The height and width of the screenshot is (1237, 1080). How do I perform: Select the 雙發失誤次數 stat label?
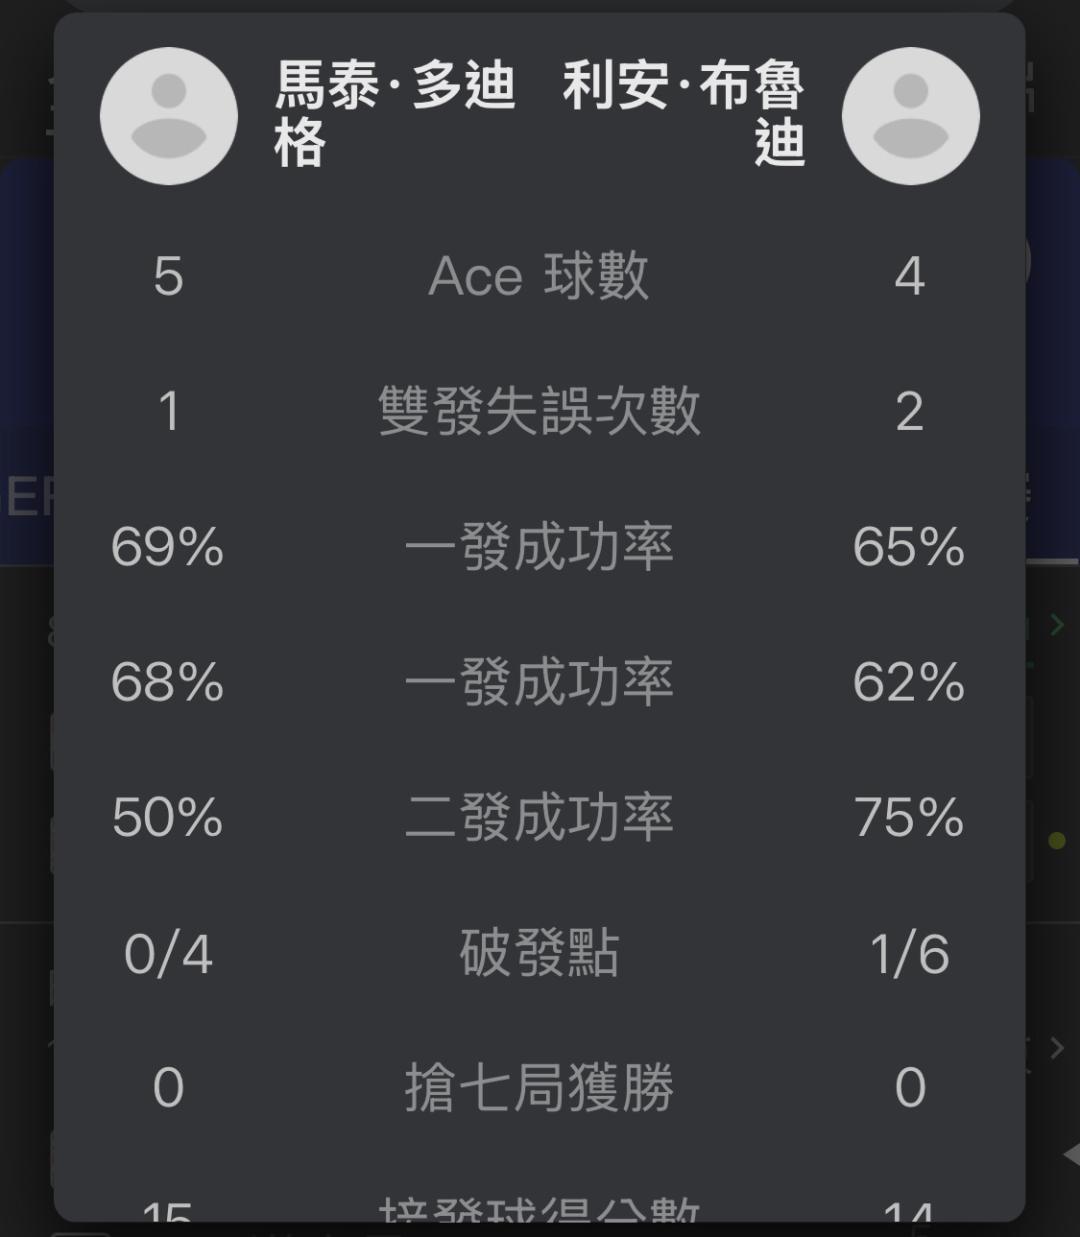tap(539, 411)
